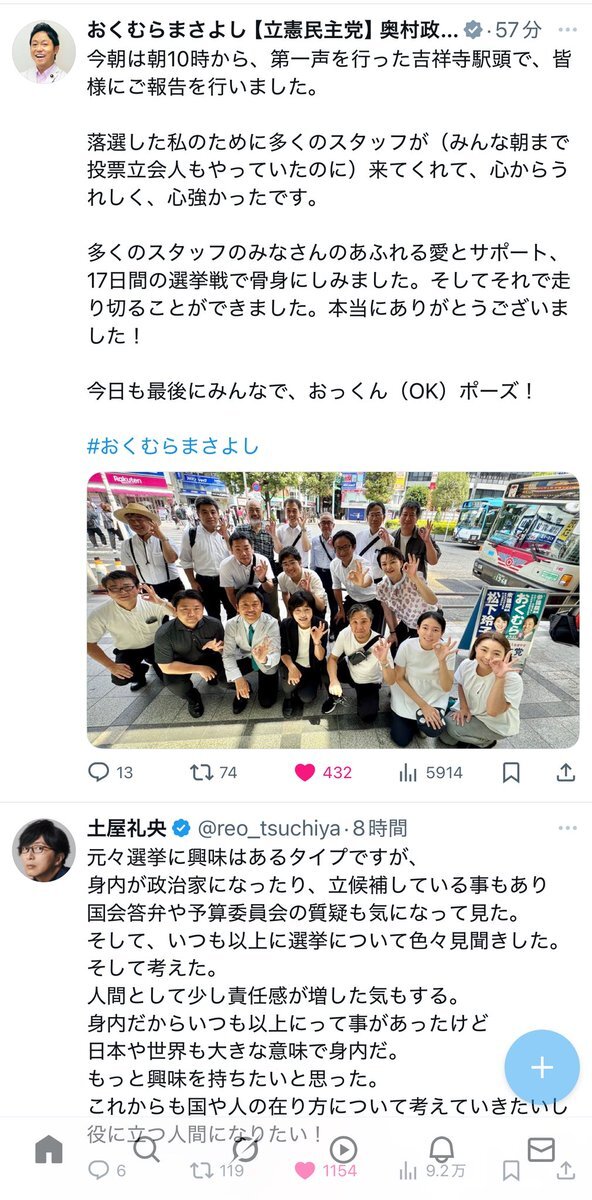Viewport: 592px width, 1200px height.
Task: Open the Notifications bell tab
Action: tap(442, 1150)
